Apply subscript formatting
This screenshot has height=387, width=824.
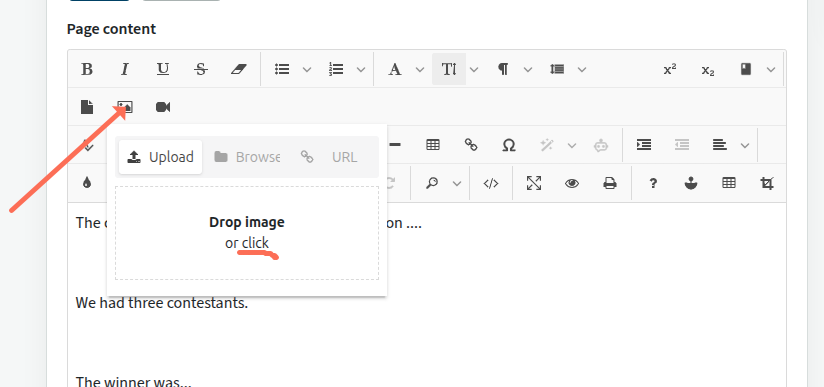[708, 69]
